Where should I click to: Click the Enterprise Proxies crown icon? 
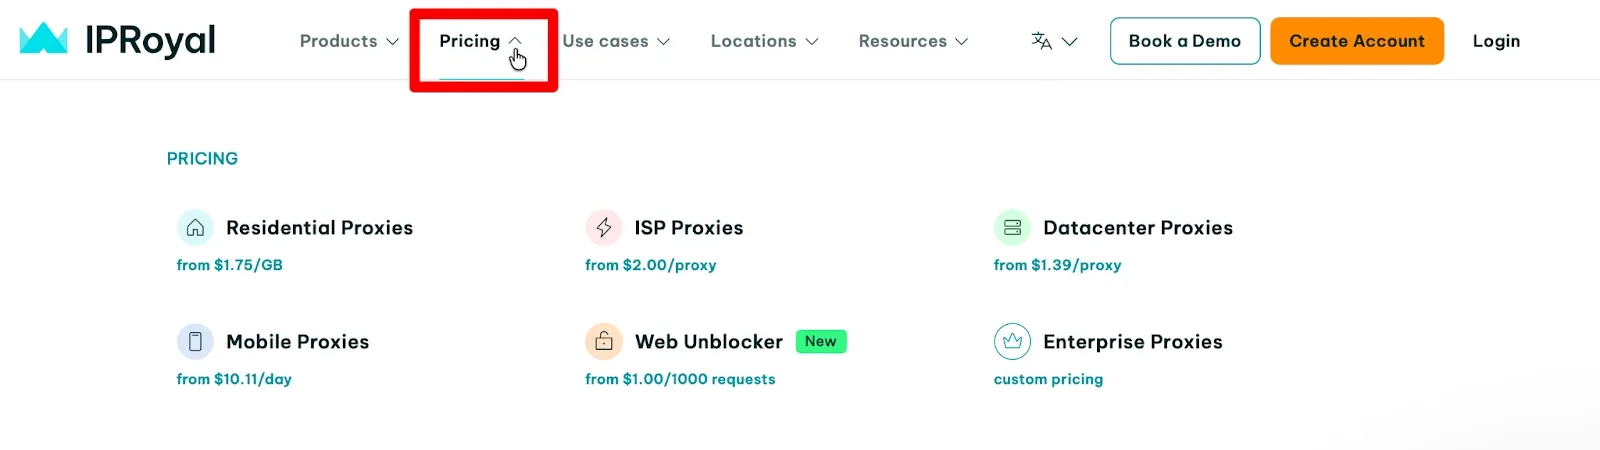click(1012, 342)
